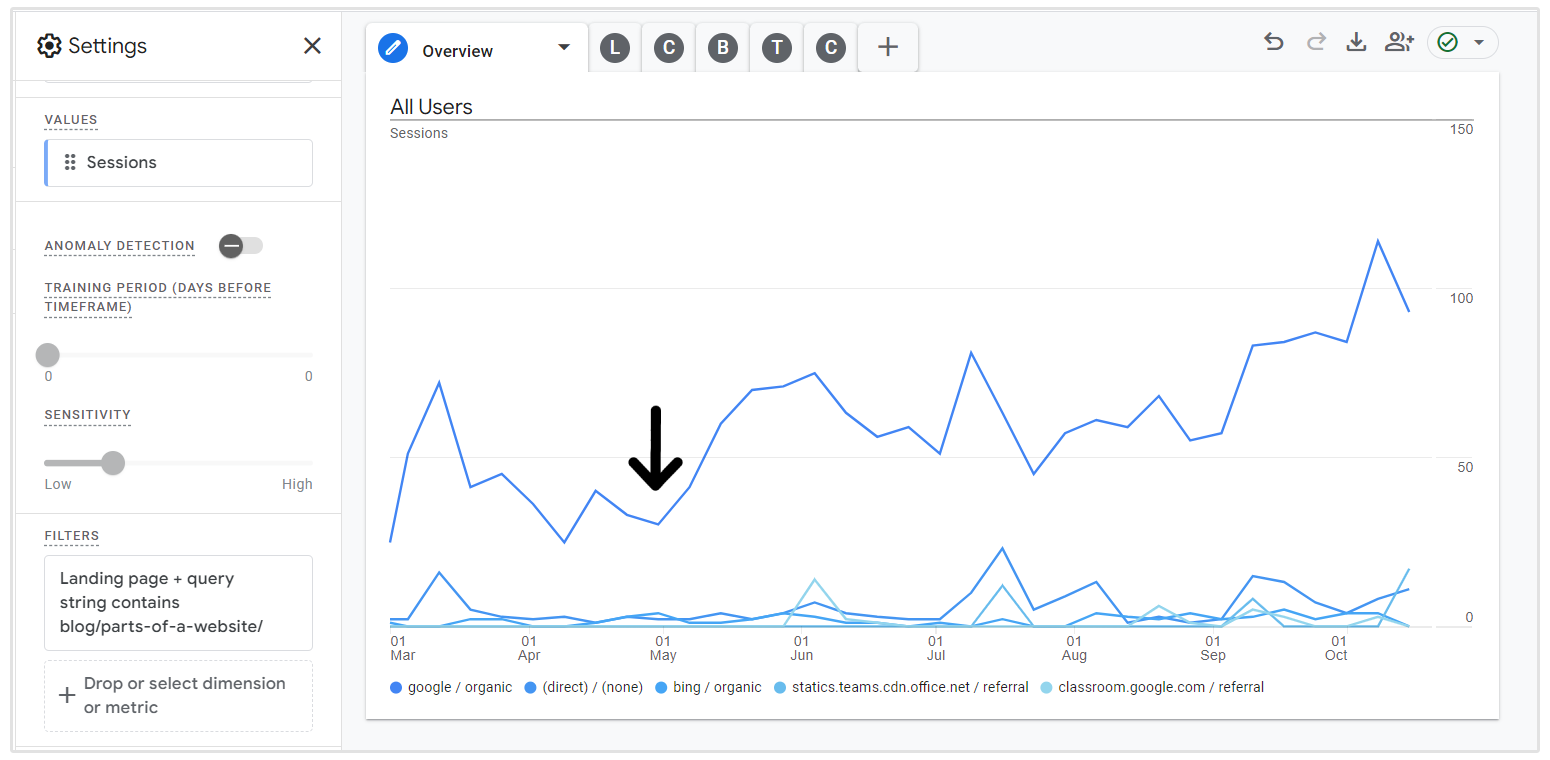
Task: Click the redo arrow icon
Action: [x=1316, y=42]
